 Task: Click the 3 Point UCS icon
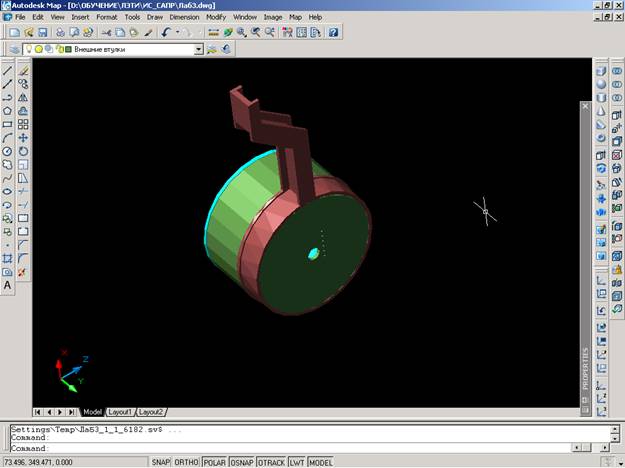pos(601,411)
